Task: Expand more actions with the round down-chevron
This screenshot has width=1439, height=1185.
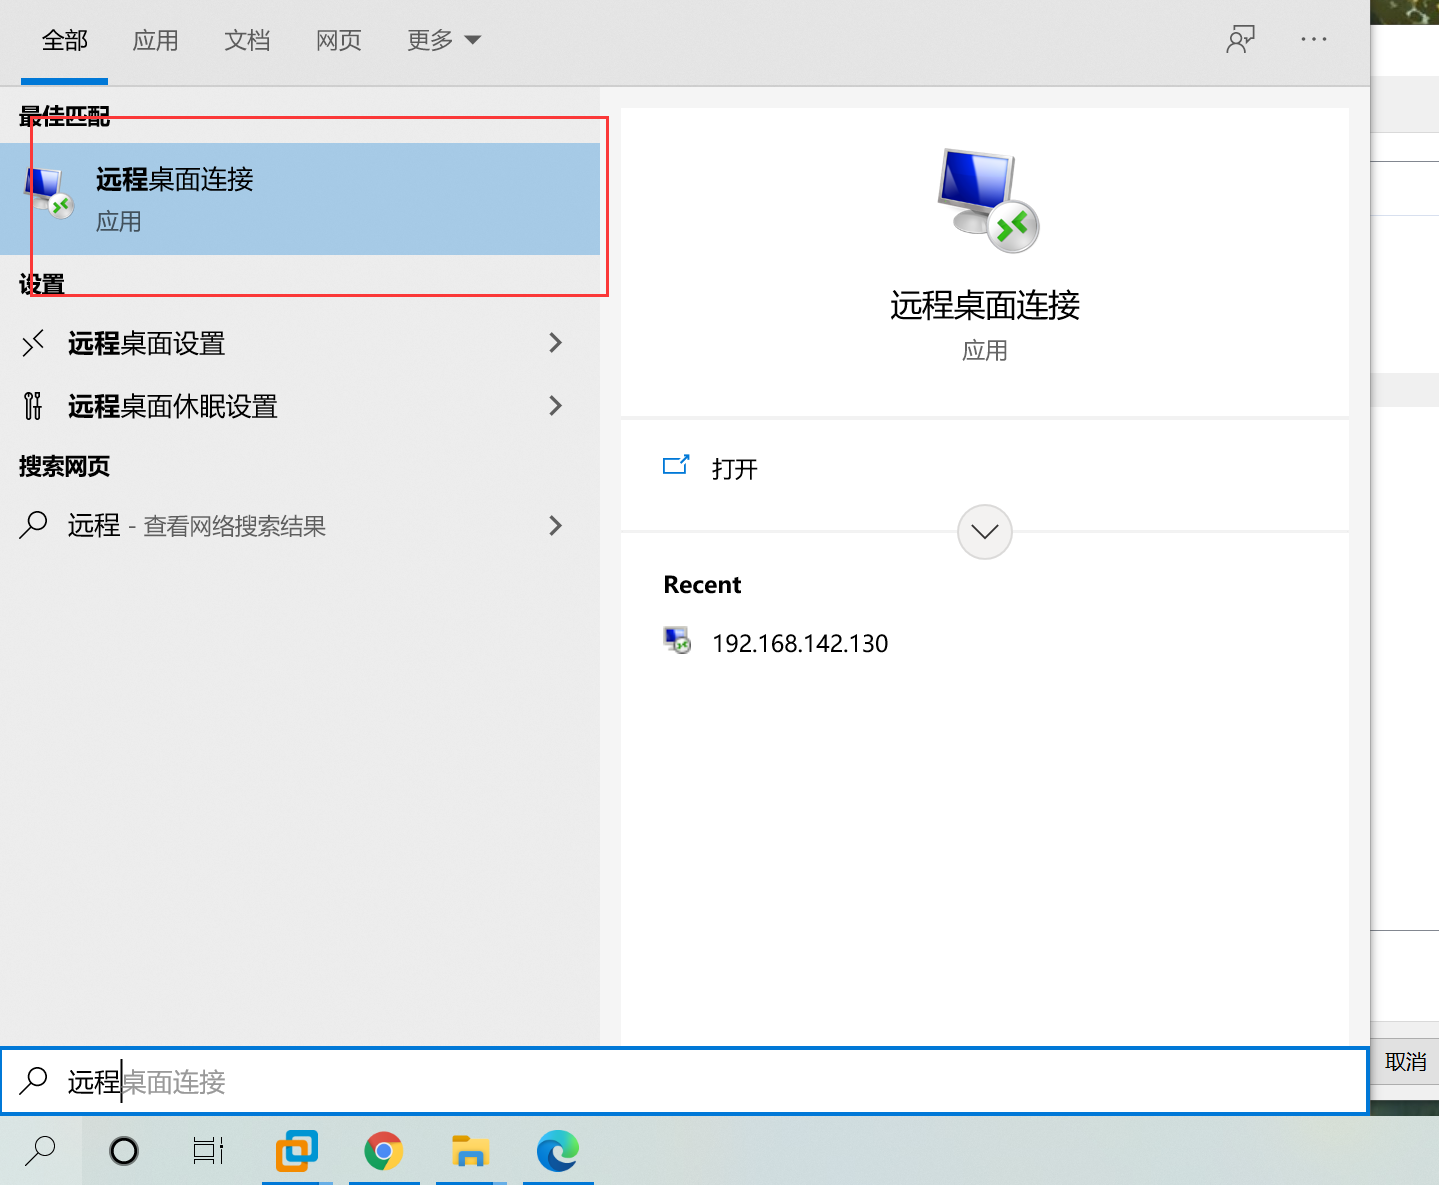Action: click(985, 532)
